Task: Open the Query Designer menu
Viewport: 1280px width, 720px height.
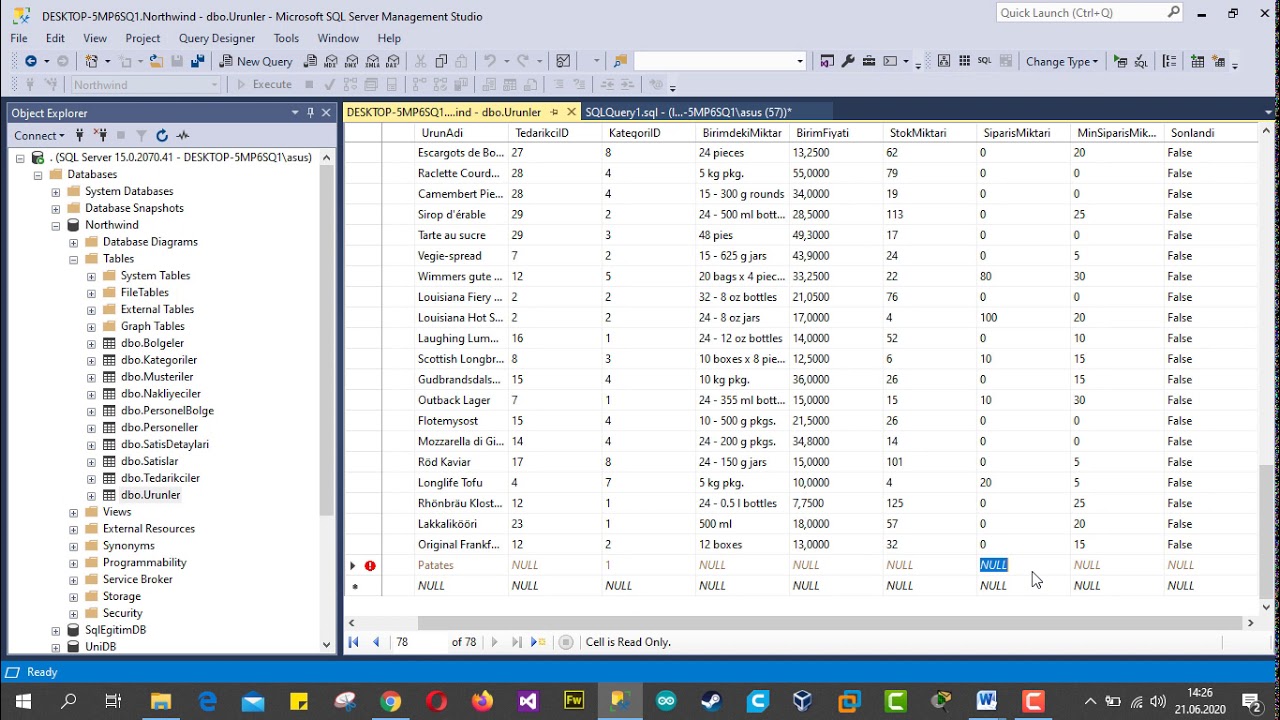Action: coord(217,38)
